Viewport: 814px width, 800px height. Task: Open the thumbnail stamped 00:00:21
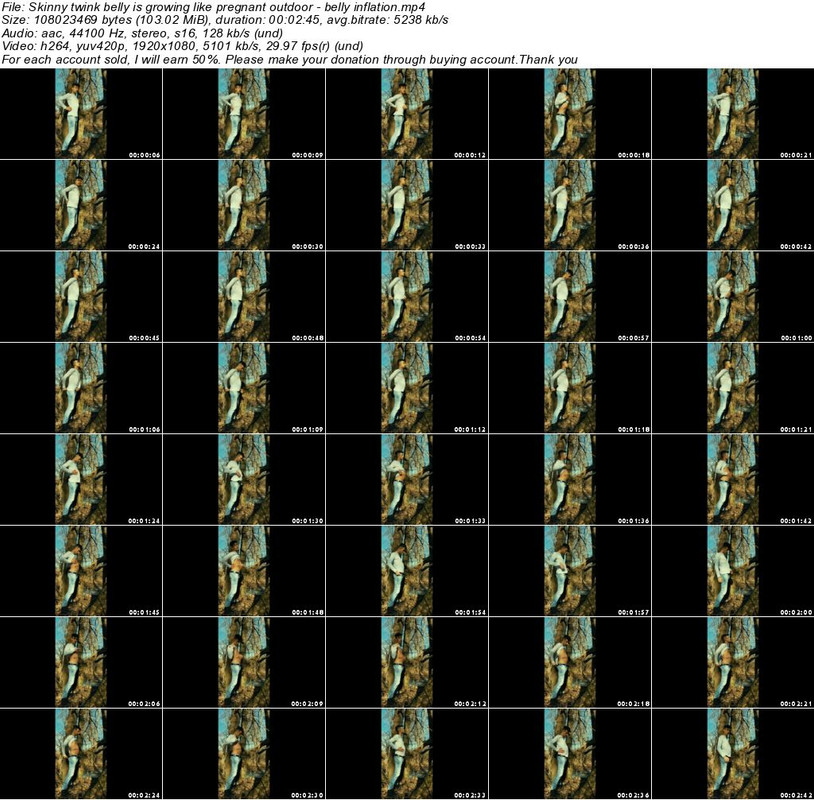733,114
